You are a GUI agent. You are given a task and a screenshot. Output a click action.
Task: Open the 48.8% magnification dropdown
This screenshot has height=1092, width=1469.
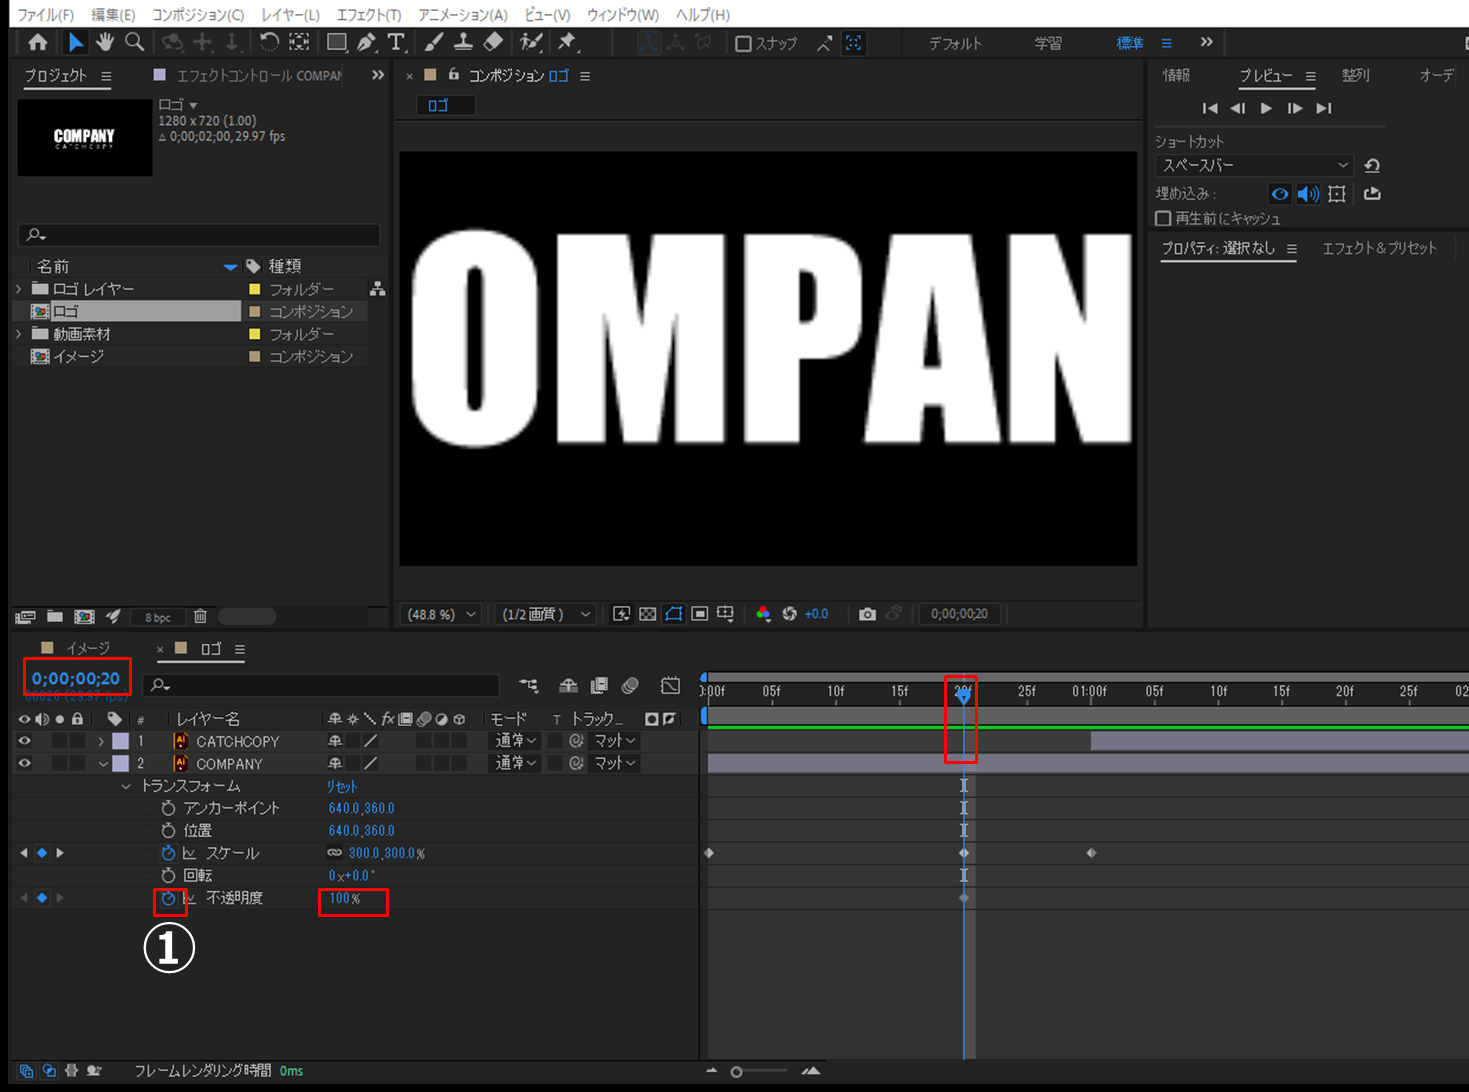click(x=441, y=614)
